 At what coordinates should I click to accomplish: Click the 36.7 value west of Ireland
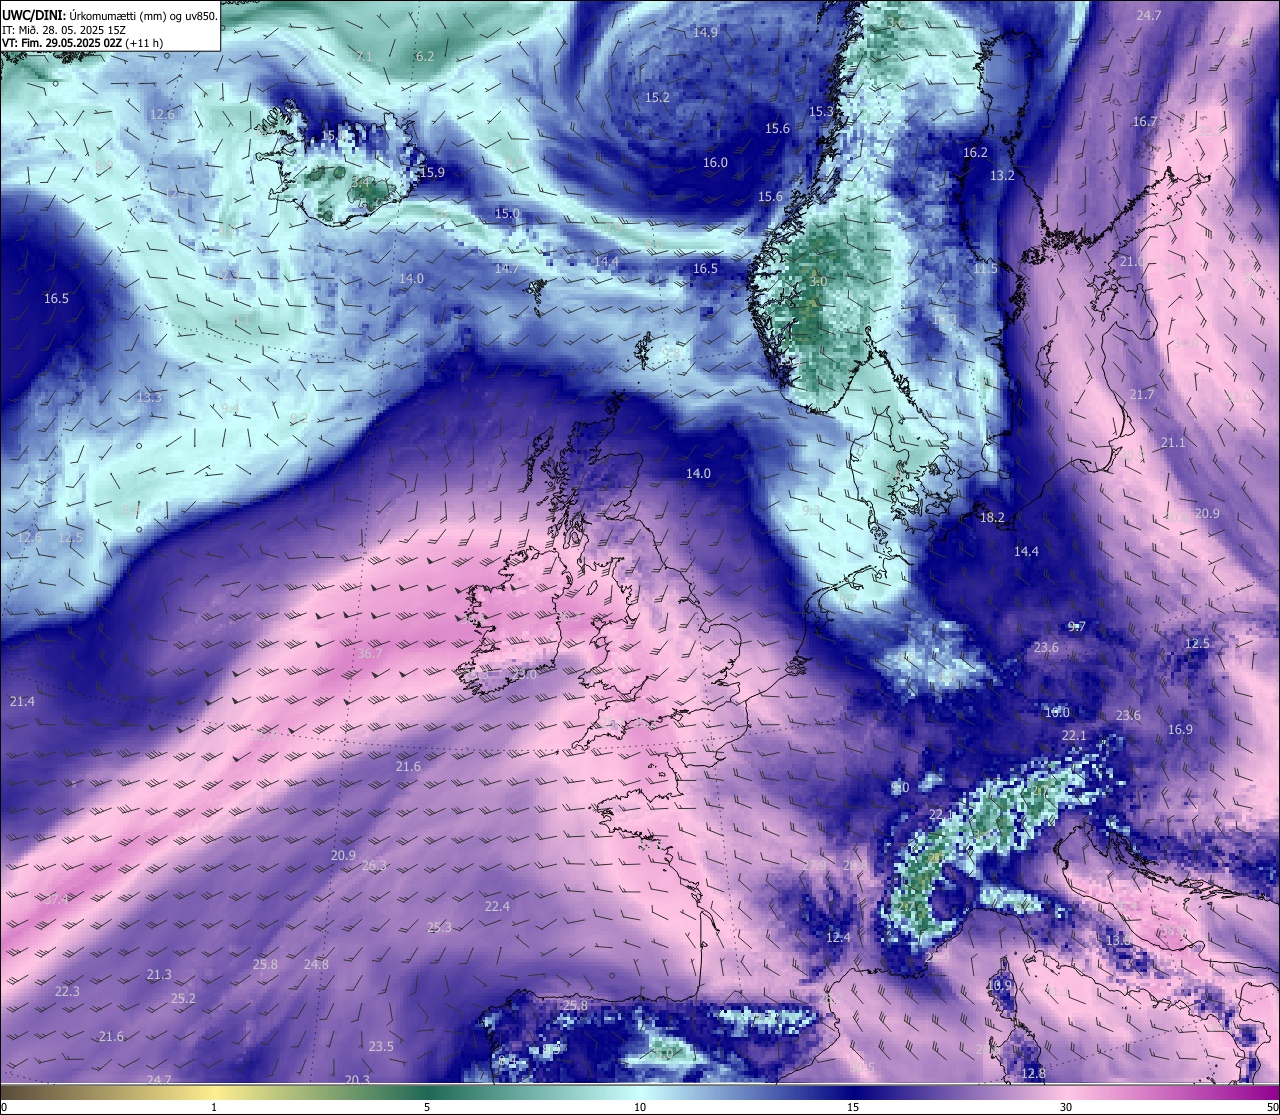pyautogui.click(x=369, y=653)
